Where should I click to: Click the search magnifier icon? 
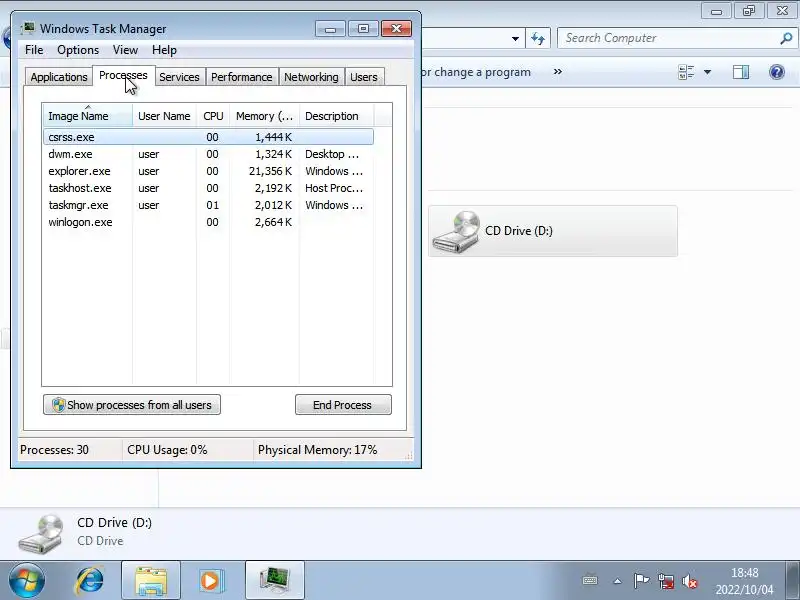pyautogui.click(x=786, y=38)
